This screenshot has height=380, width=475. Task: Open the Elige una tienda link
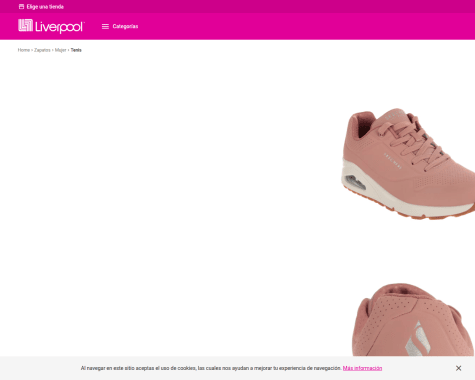point(45,7)
